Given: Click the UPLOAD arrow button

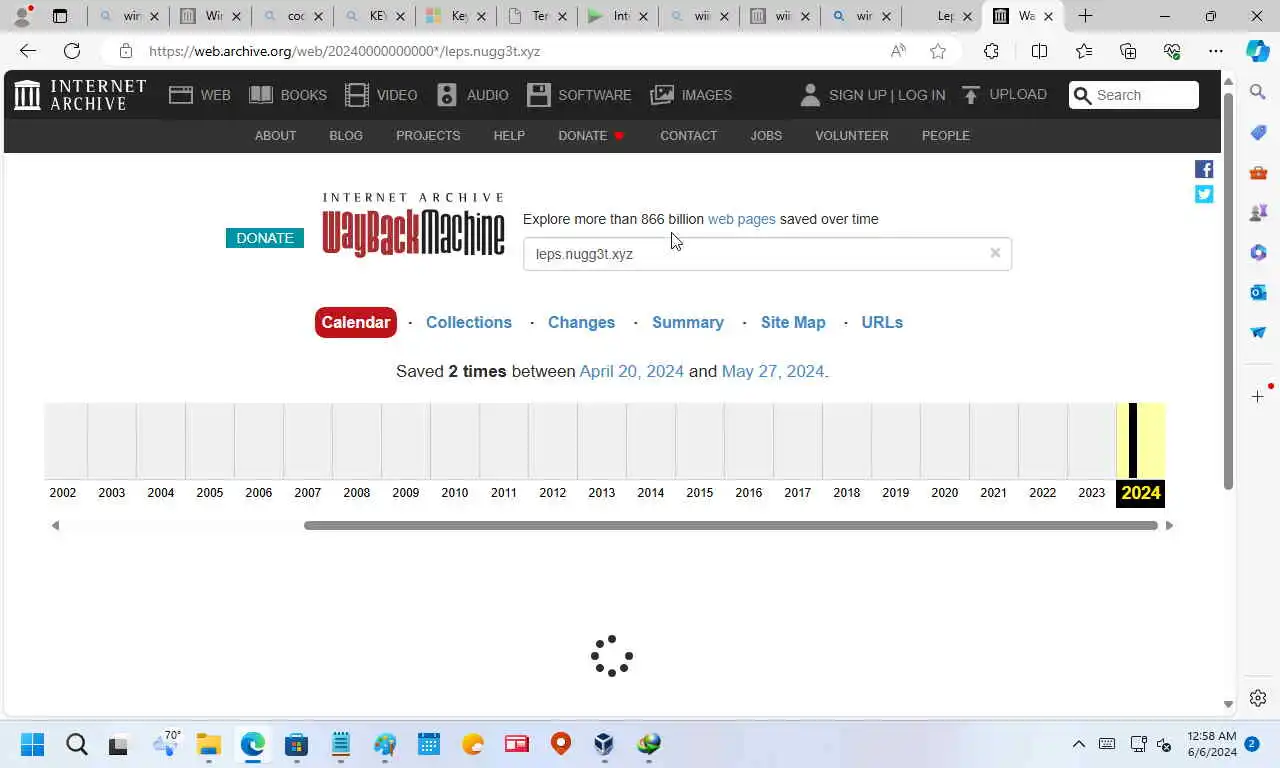Looking at the screenshot, I should pos(1004,94).
